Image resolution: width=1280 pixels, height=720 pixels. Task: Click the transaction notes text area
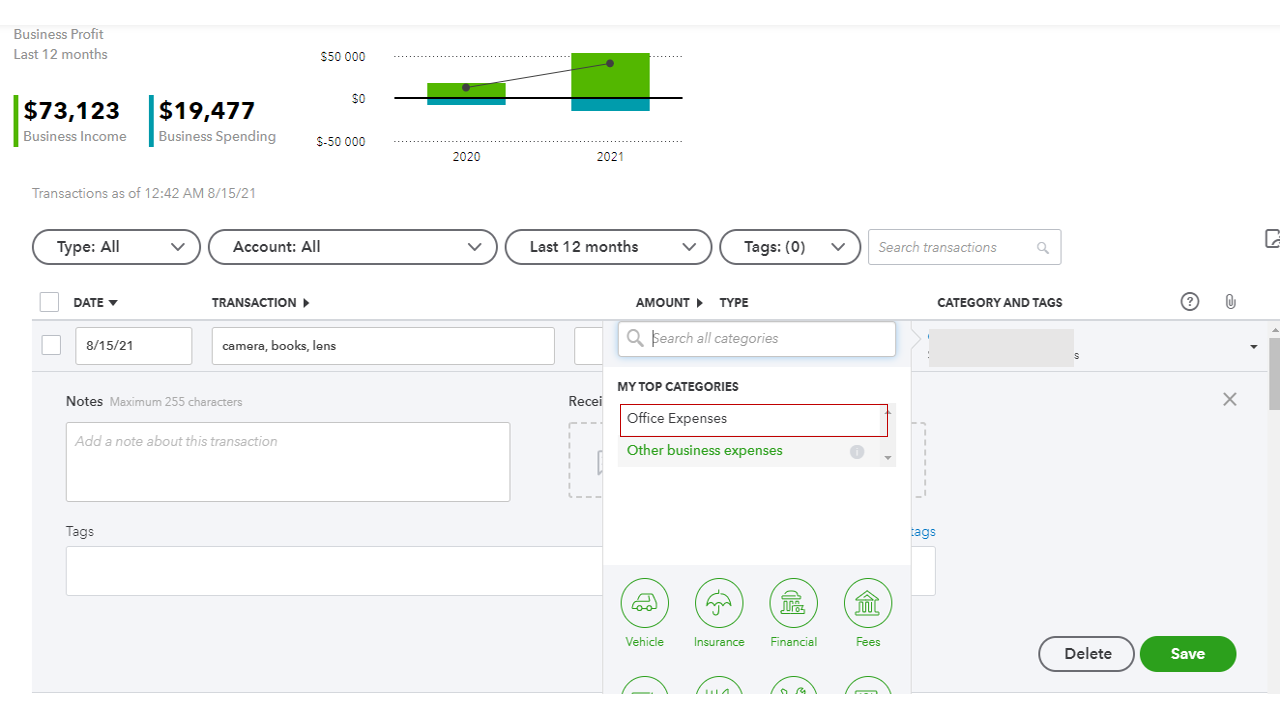(x=288, y=462)
